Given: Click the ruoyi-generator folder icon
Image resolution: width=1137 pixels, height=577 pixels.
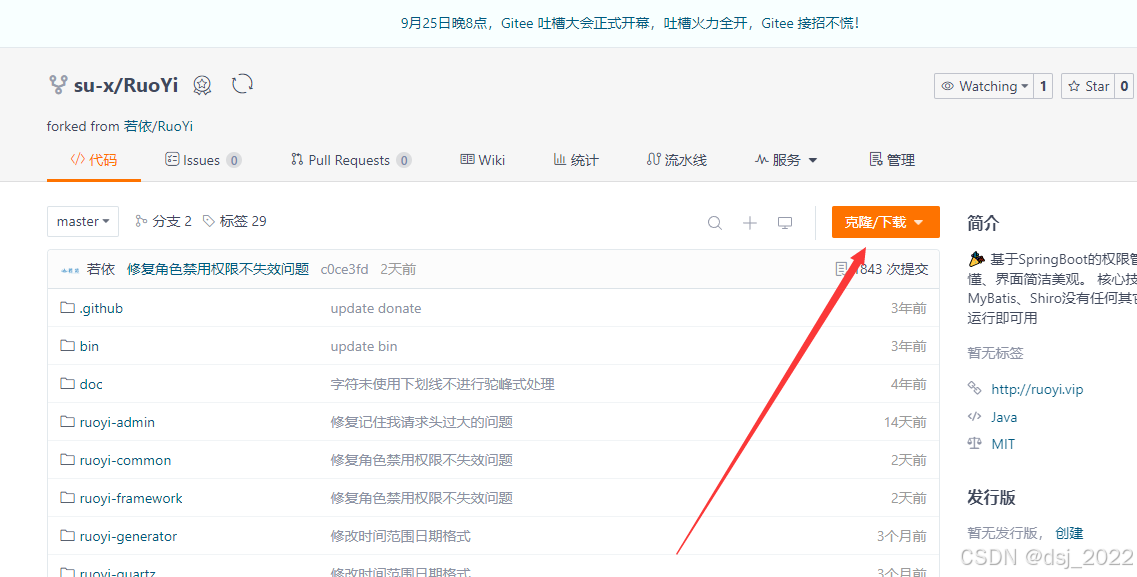Looking at the screenshot, I should 67,536.
